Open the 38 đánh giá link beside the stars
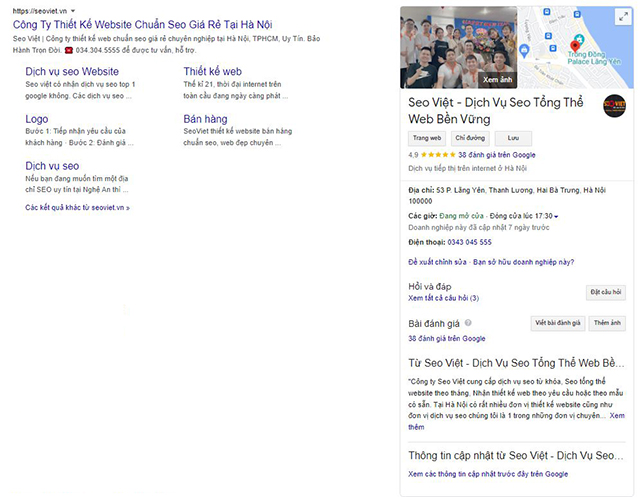Screen dimensions: 640x497 (496, 155)
